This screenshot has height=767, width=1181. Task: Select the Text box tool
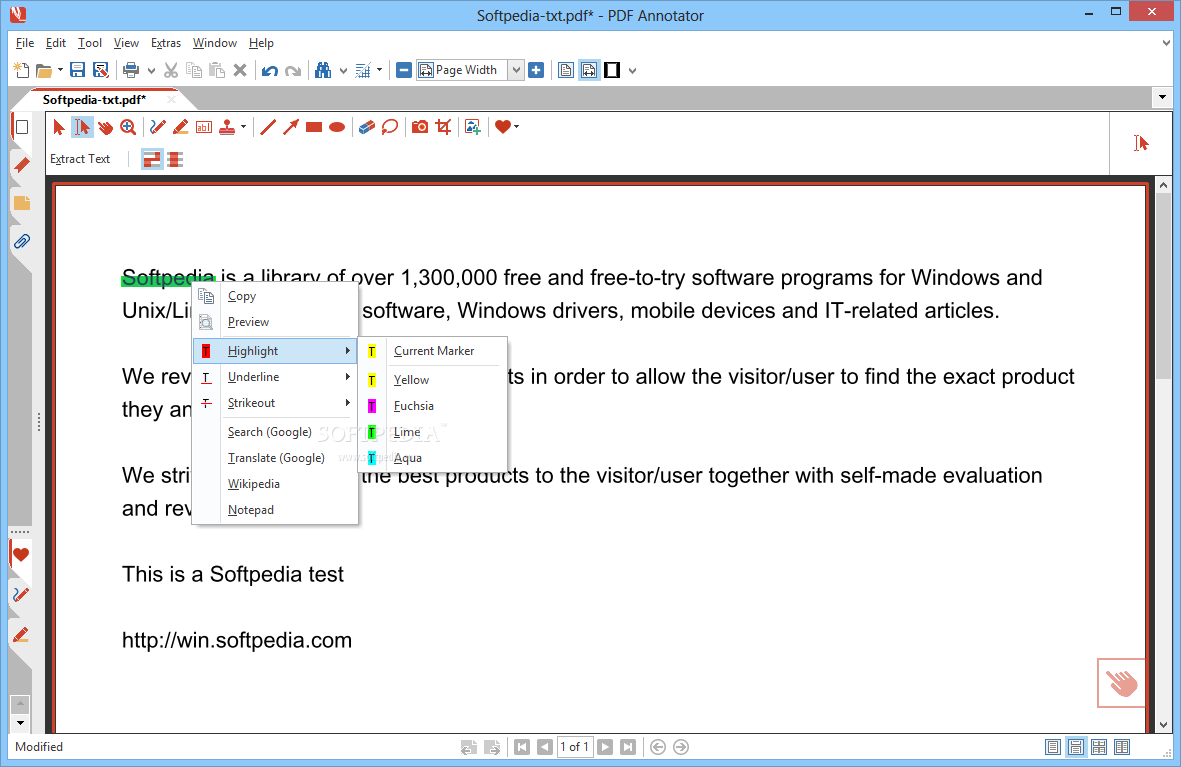(x=203, y=127)
